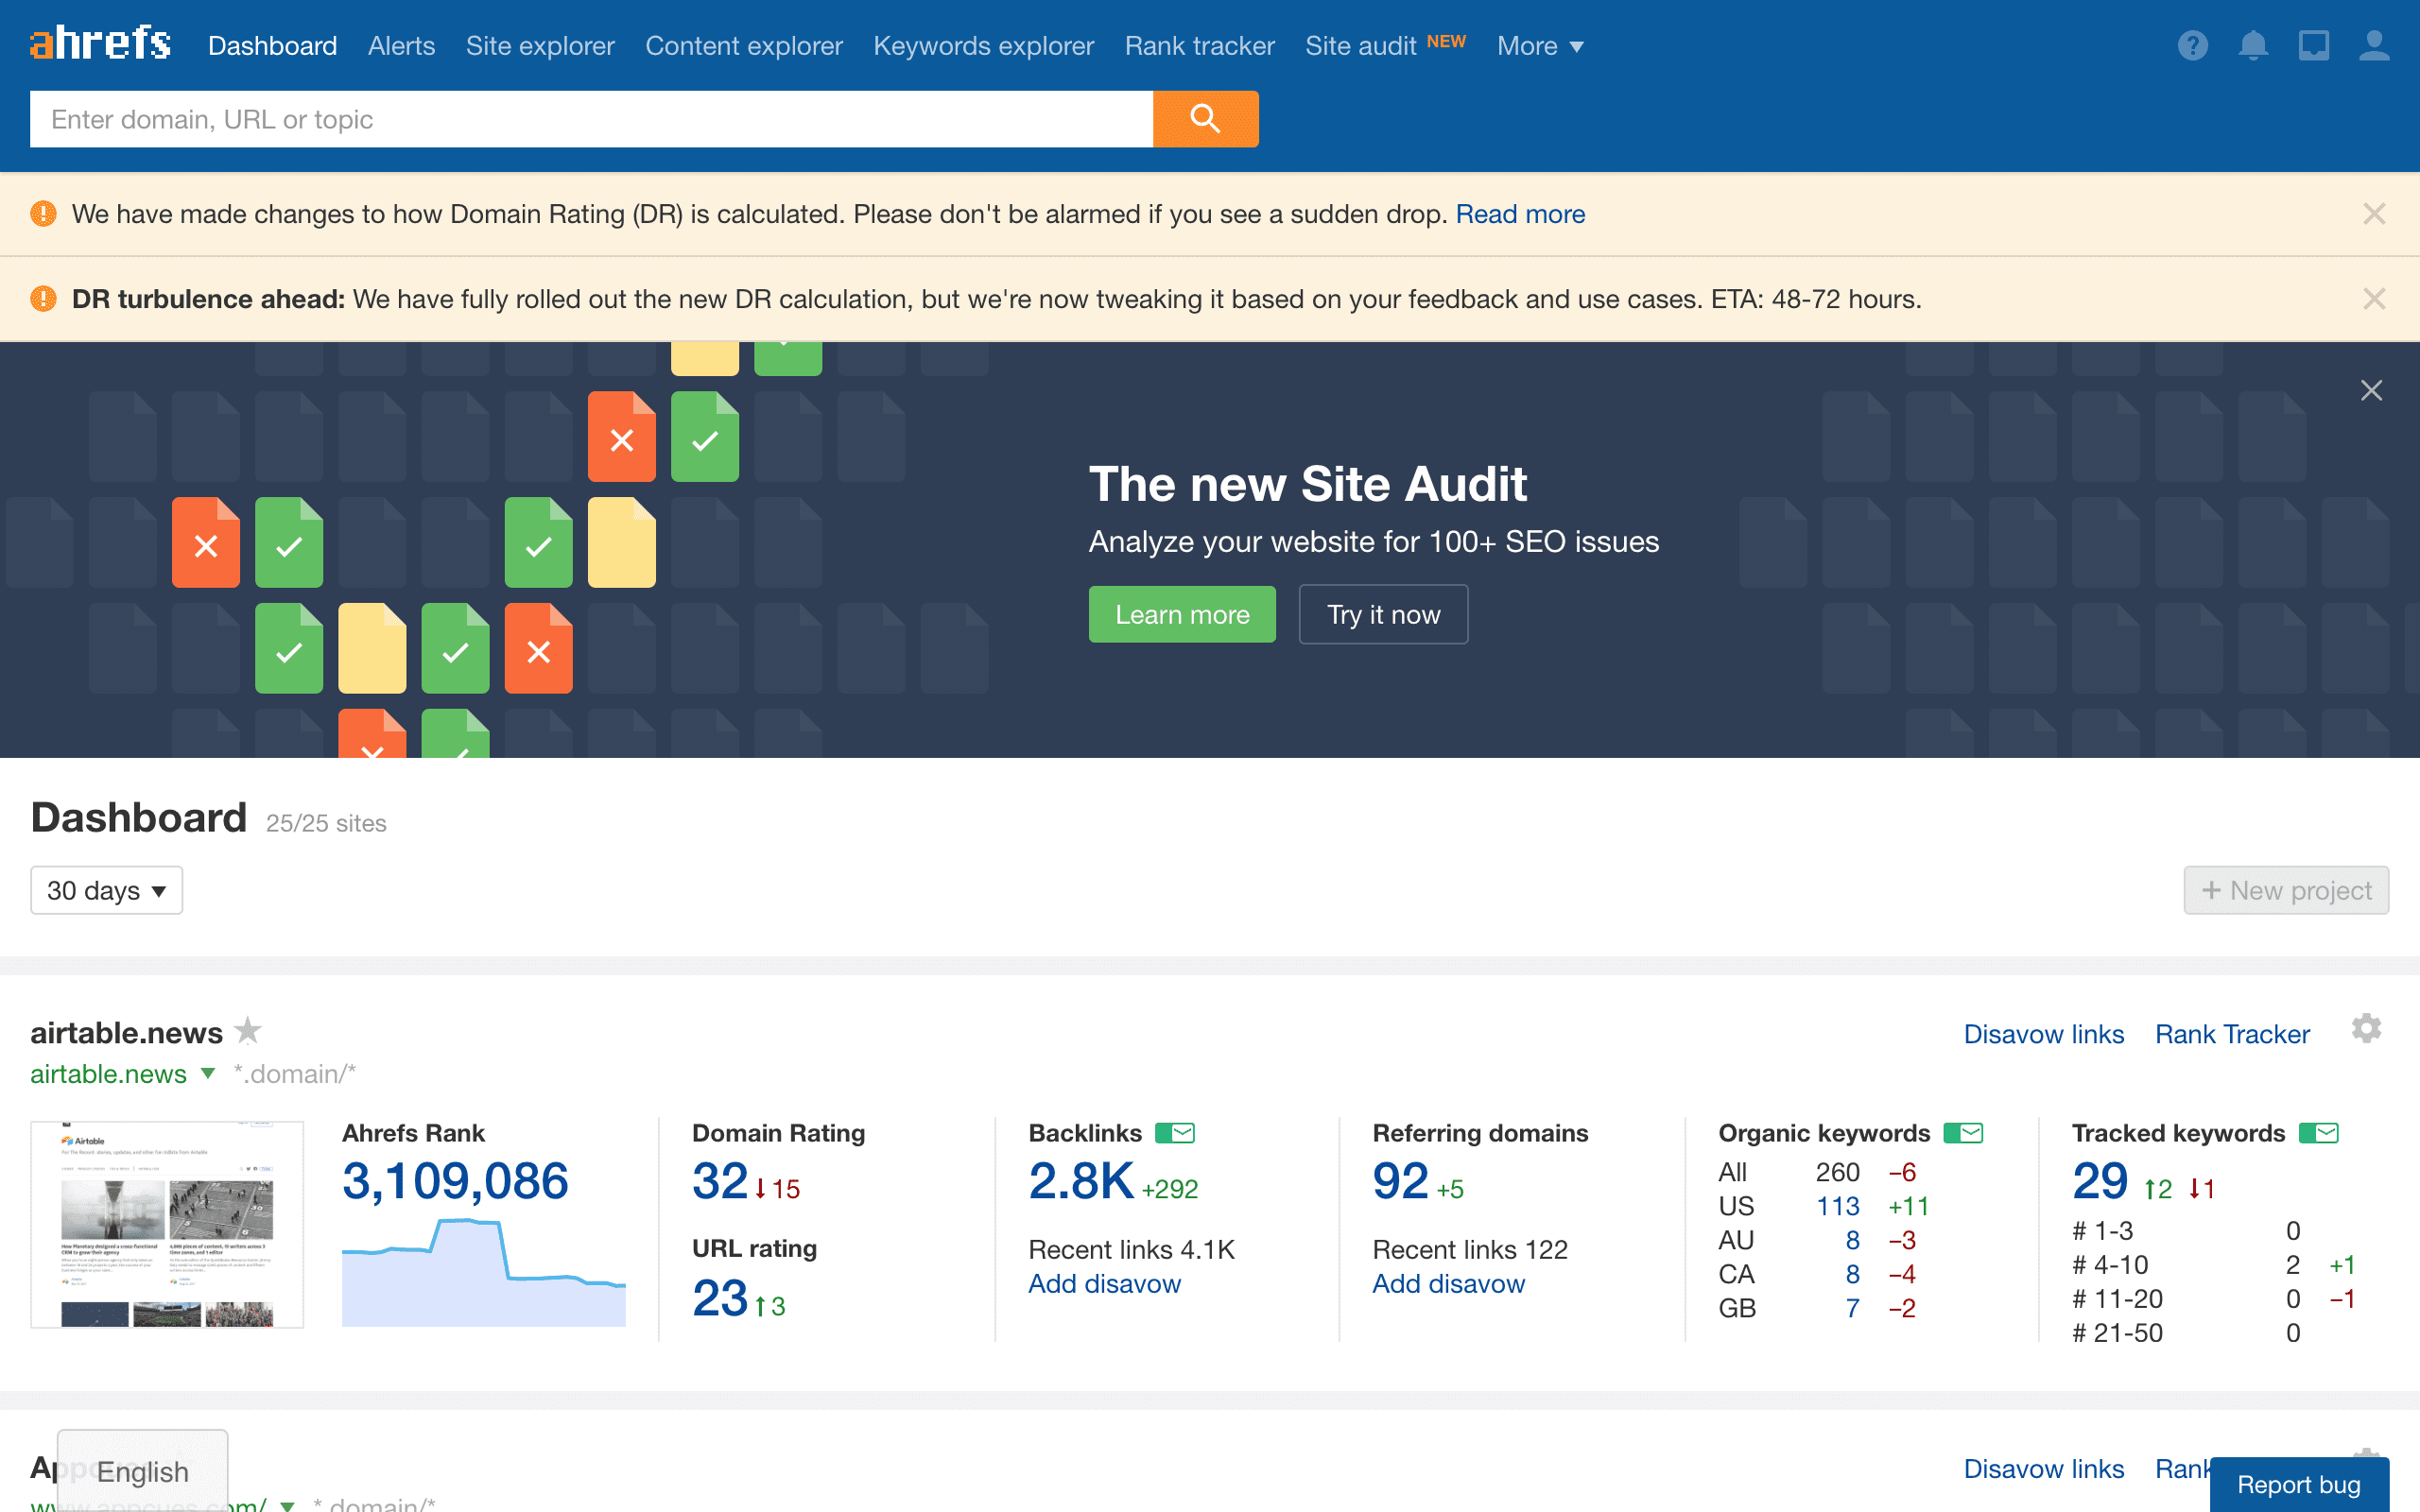Dismiss the DR turbulence notification

click(2375, 298)
